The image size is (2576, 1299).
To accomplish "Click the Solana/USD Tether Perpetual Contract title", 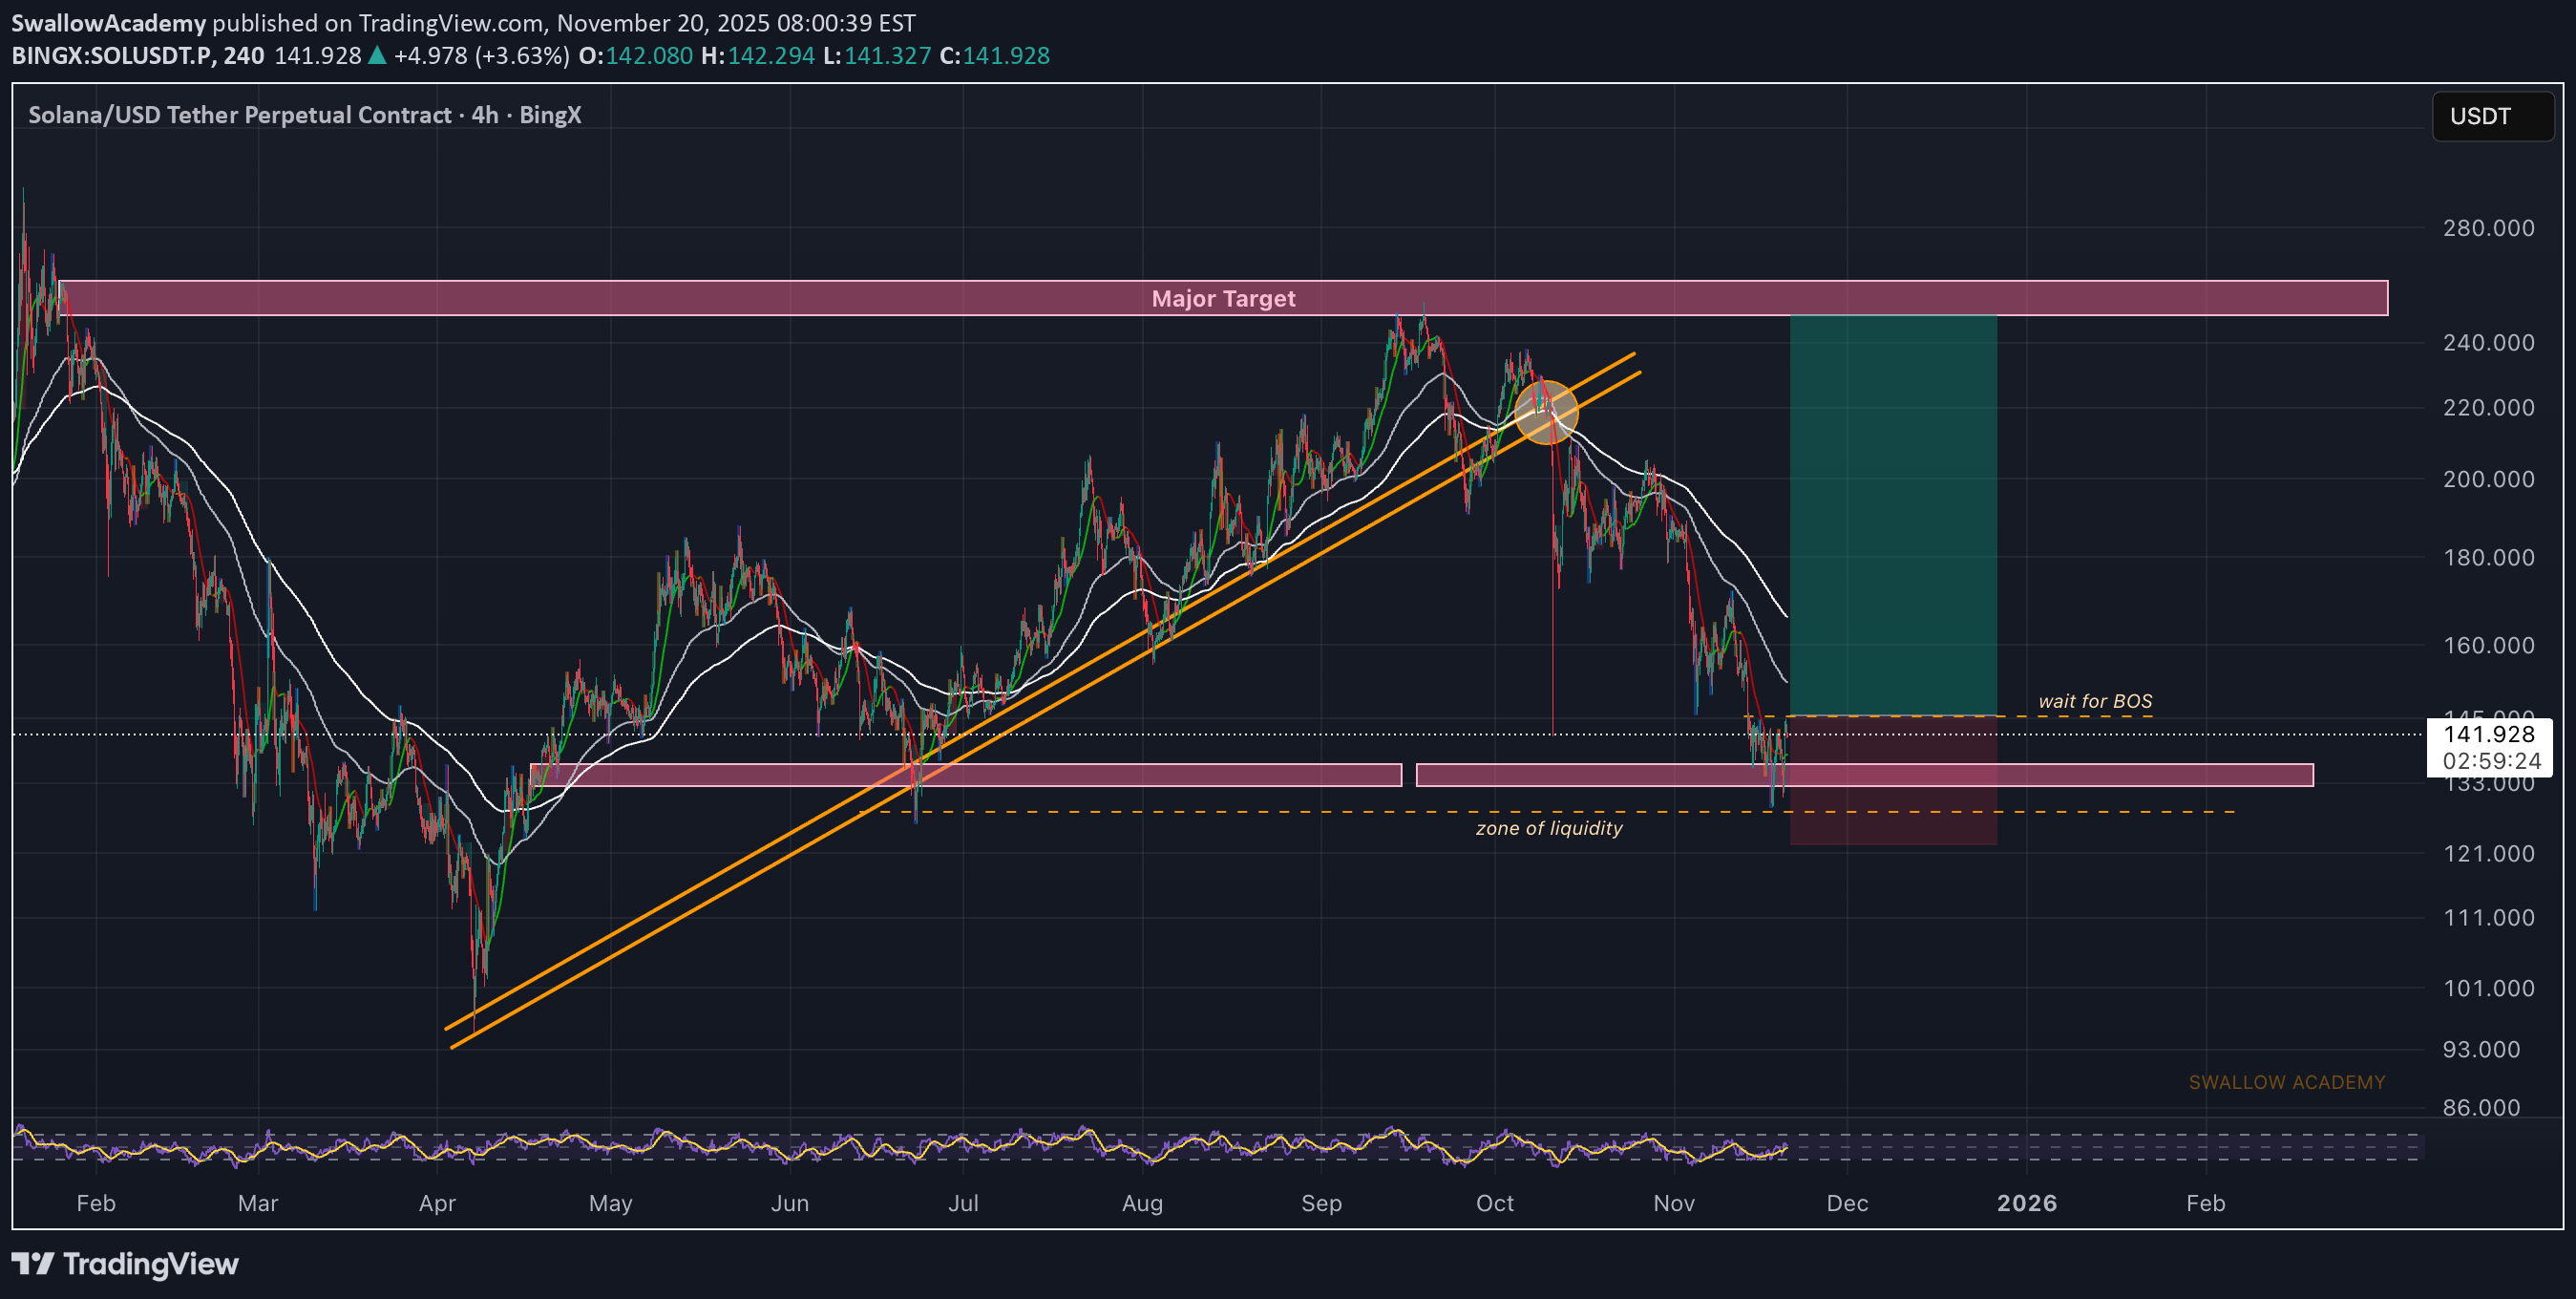I will coord(240,115).
